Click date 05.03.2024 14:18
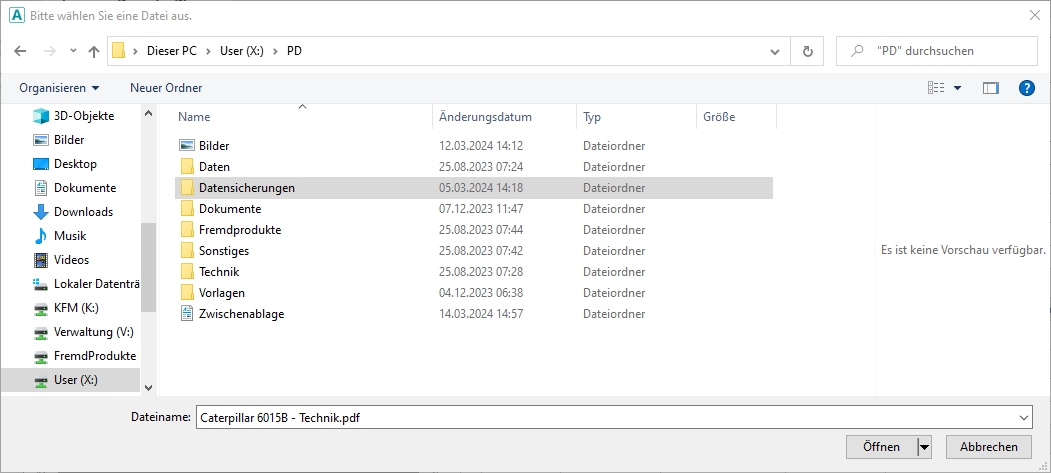The height and width of the screenshot is (473, 1051). point(481,188)
